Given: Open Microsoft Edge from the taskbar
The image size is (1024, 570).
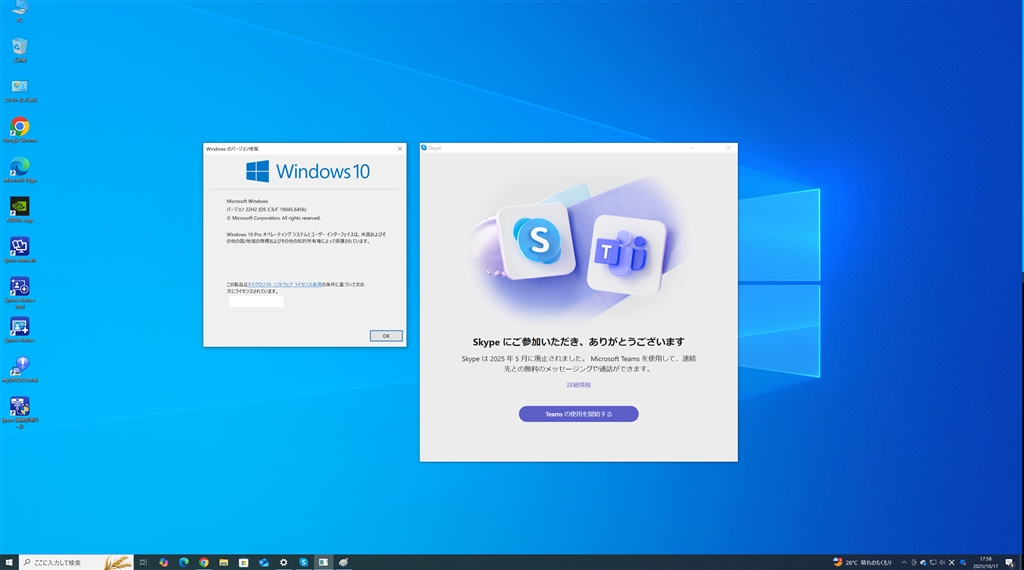Looking at the screenshot, I should pos(184,562).
